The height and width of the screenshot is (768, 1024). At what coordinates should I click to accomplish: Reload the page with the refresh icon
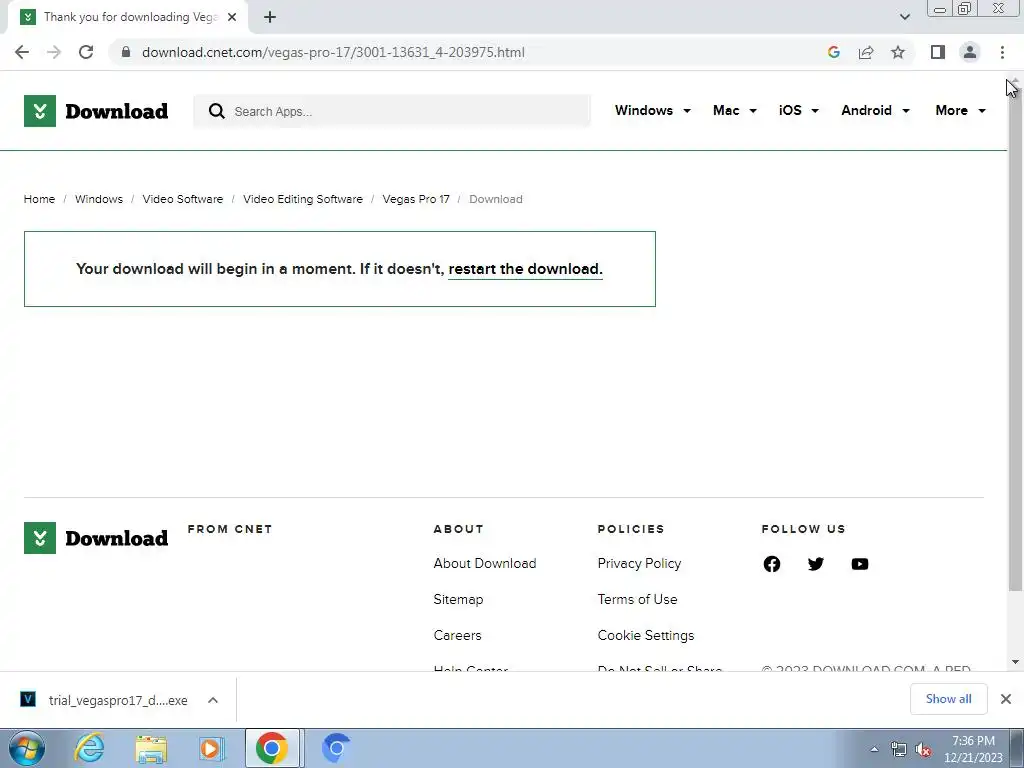pos(86,52)
